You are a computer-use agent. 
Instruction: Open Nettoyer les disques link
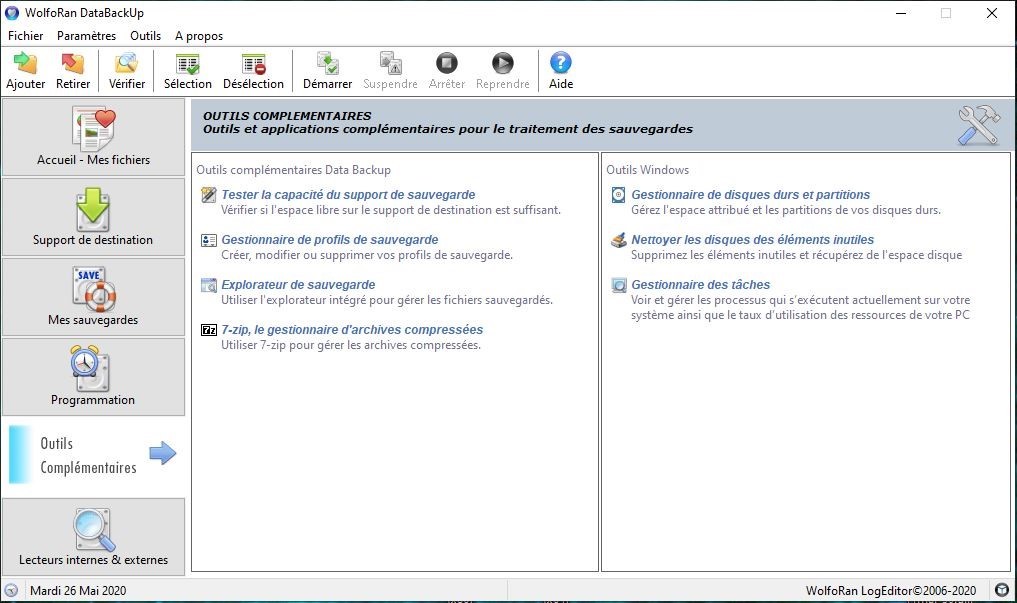(x=752, y=240)
